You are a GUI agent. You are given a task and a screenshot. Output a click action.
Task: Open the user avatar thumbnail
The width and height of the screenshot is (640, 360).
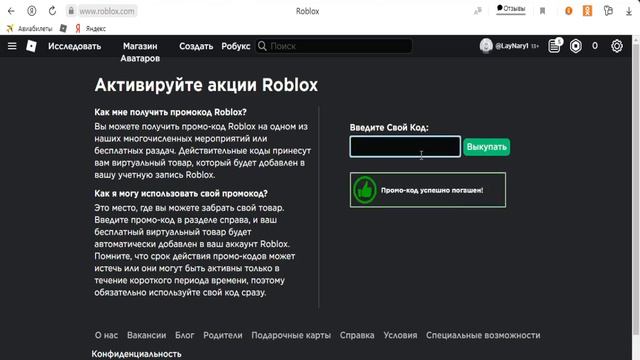[486, 46]
